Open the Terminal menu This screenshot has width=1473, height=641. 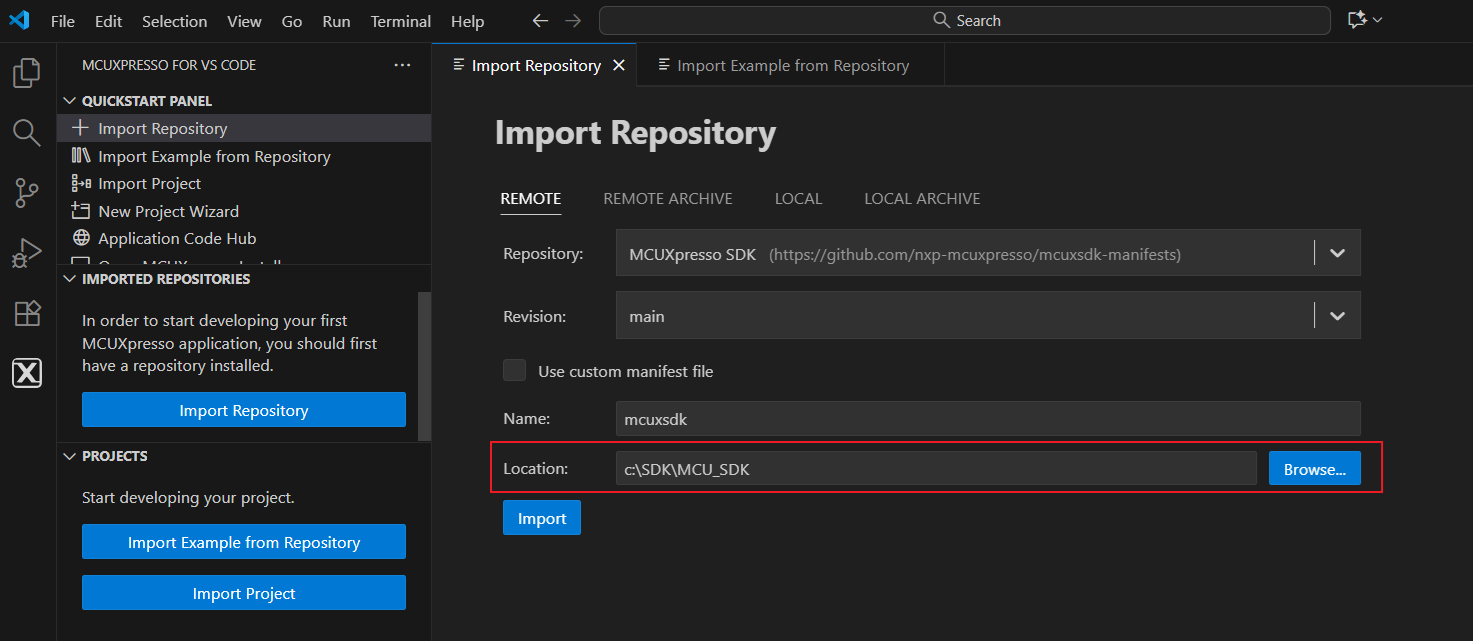pos(400,21)
